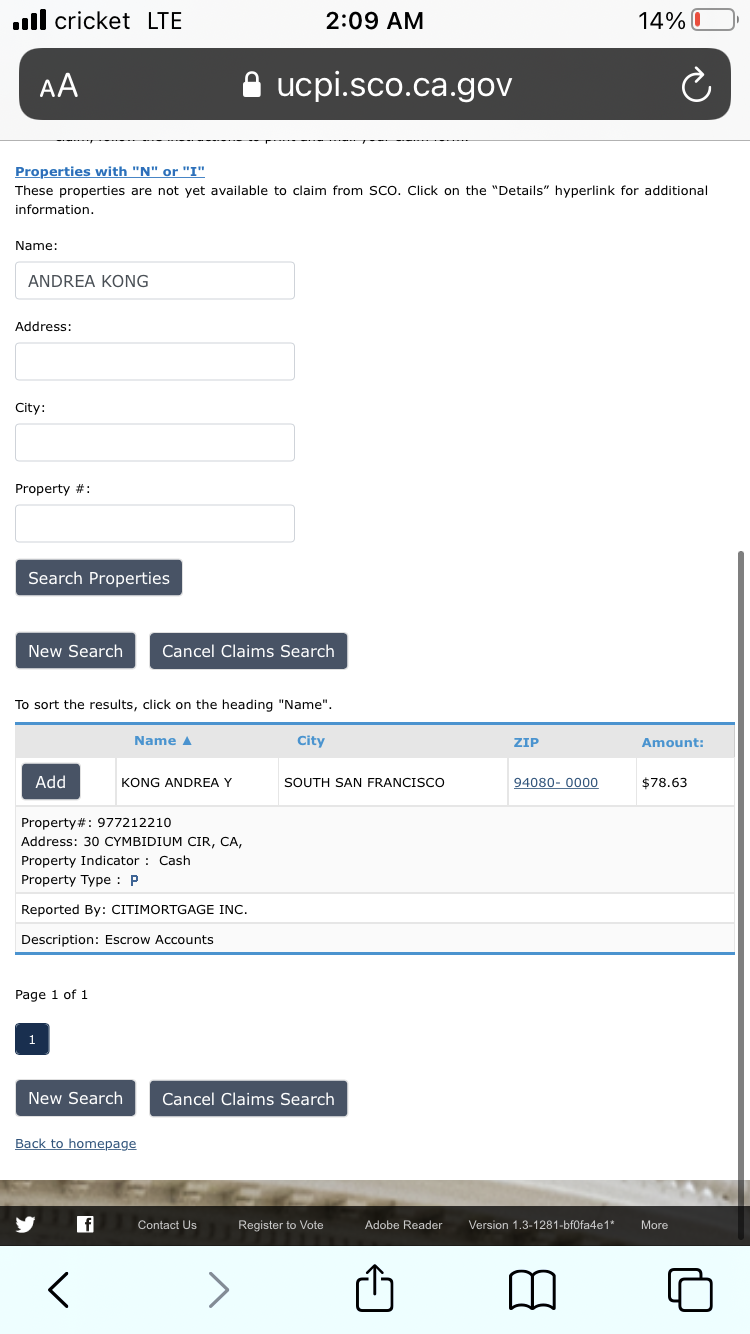
Task: Open the AA text size menu
Action: pos(59,86)
